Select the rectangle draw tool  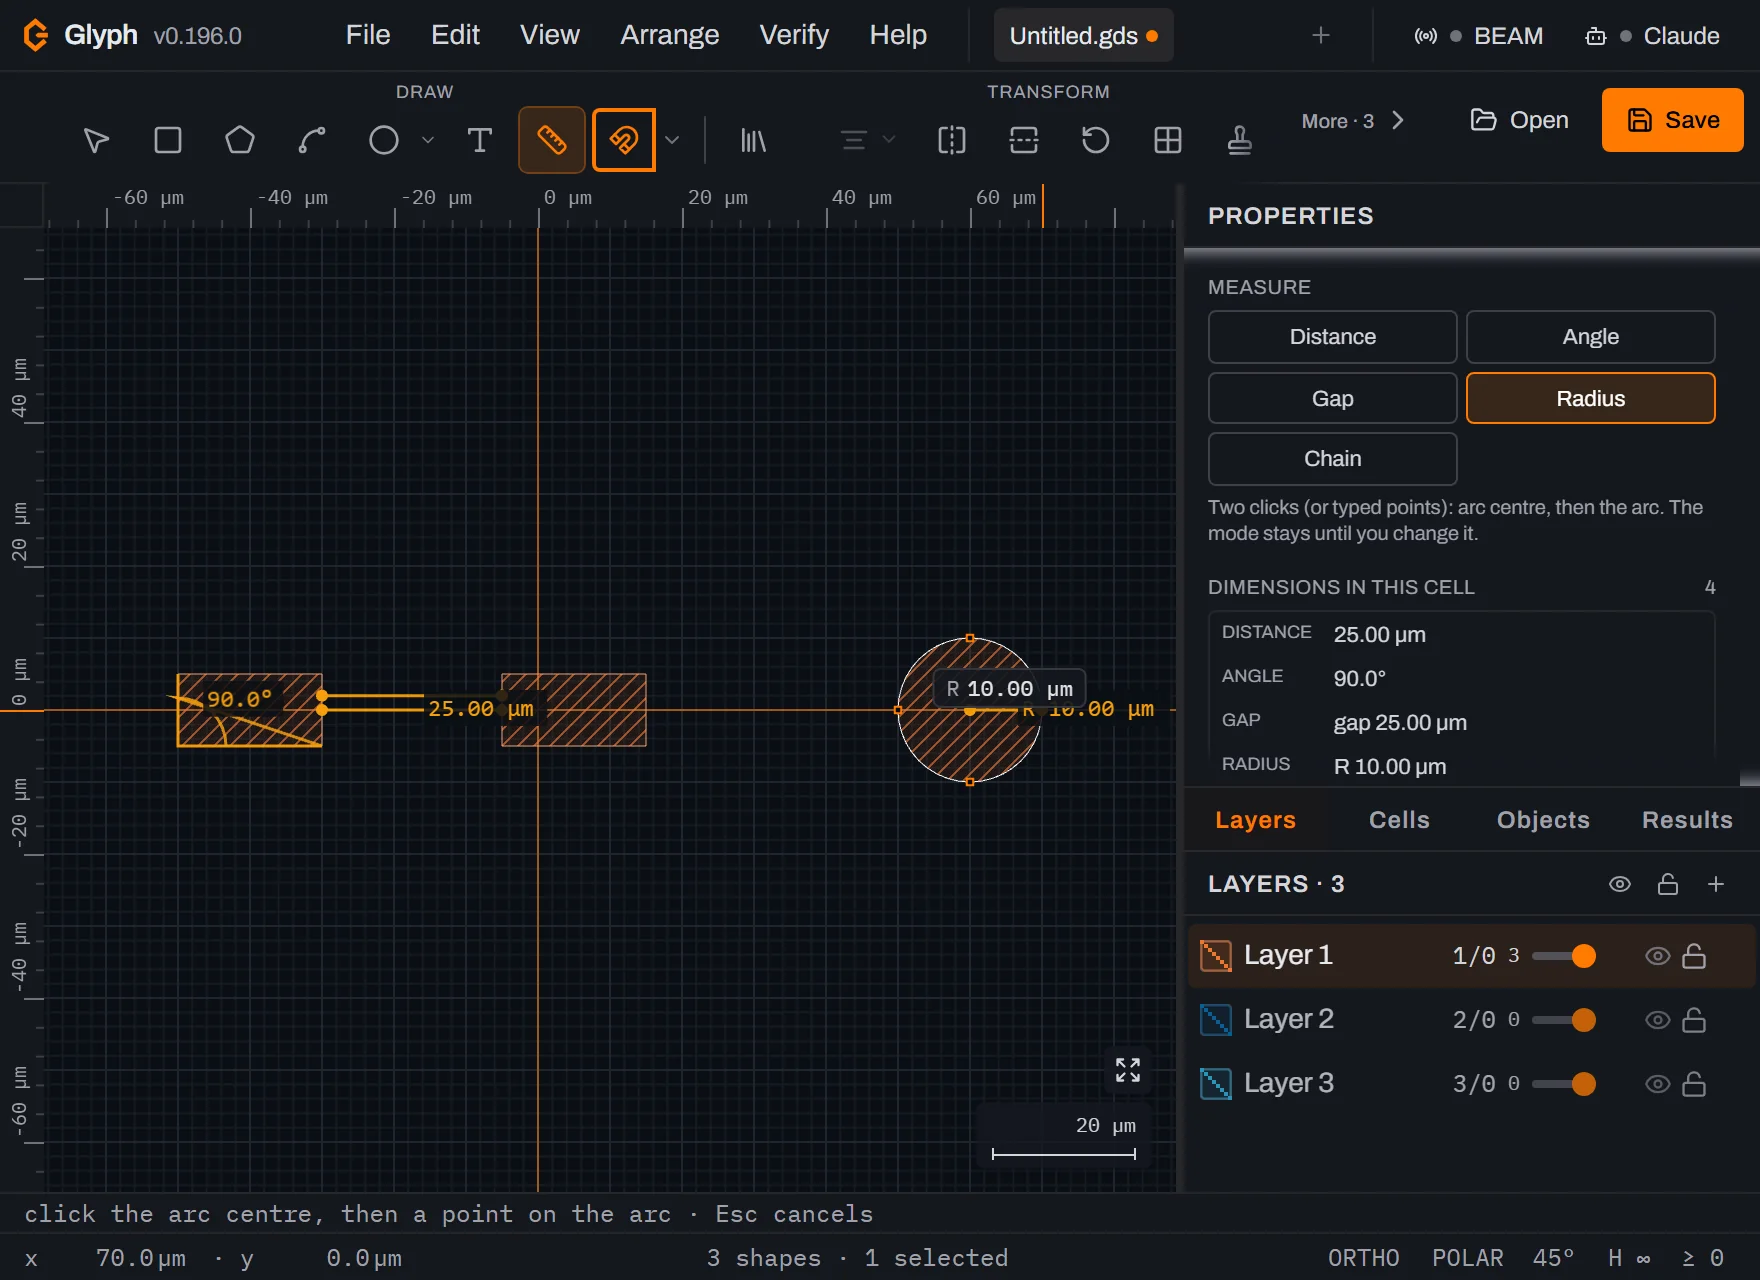(x=168, y=140)
